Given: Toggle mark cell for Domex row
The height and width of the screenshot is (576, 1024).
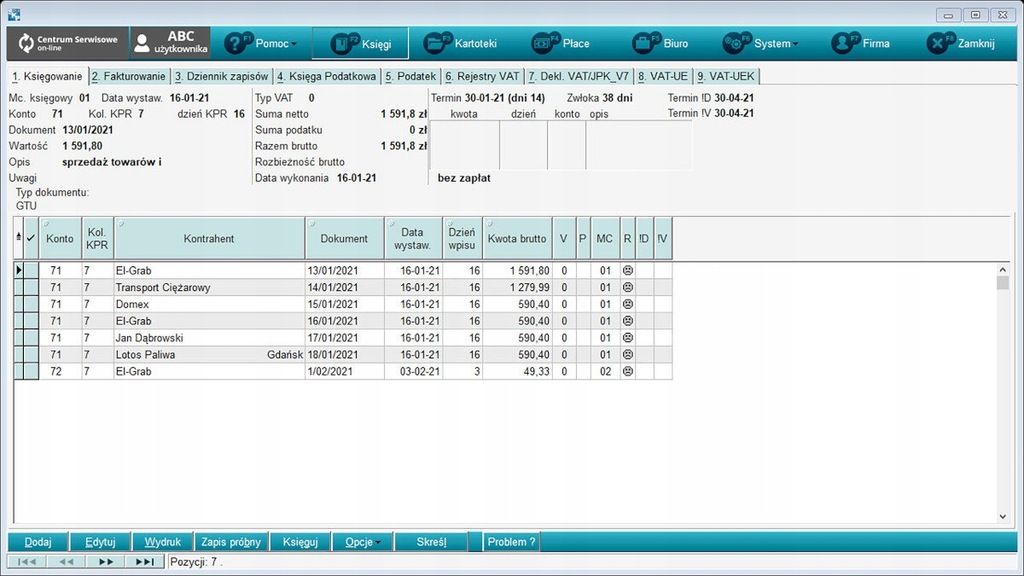Looking at the screenshot, I should (x=31, y=304).
